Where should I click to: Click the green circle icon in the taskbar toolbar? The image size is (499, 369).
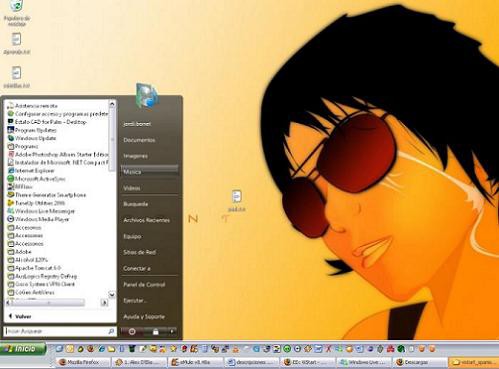pyautogui.click(x=287, y=349)
